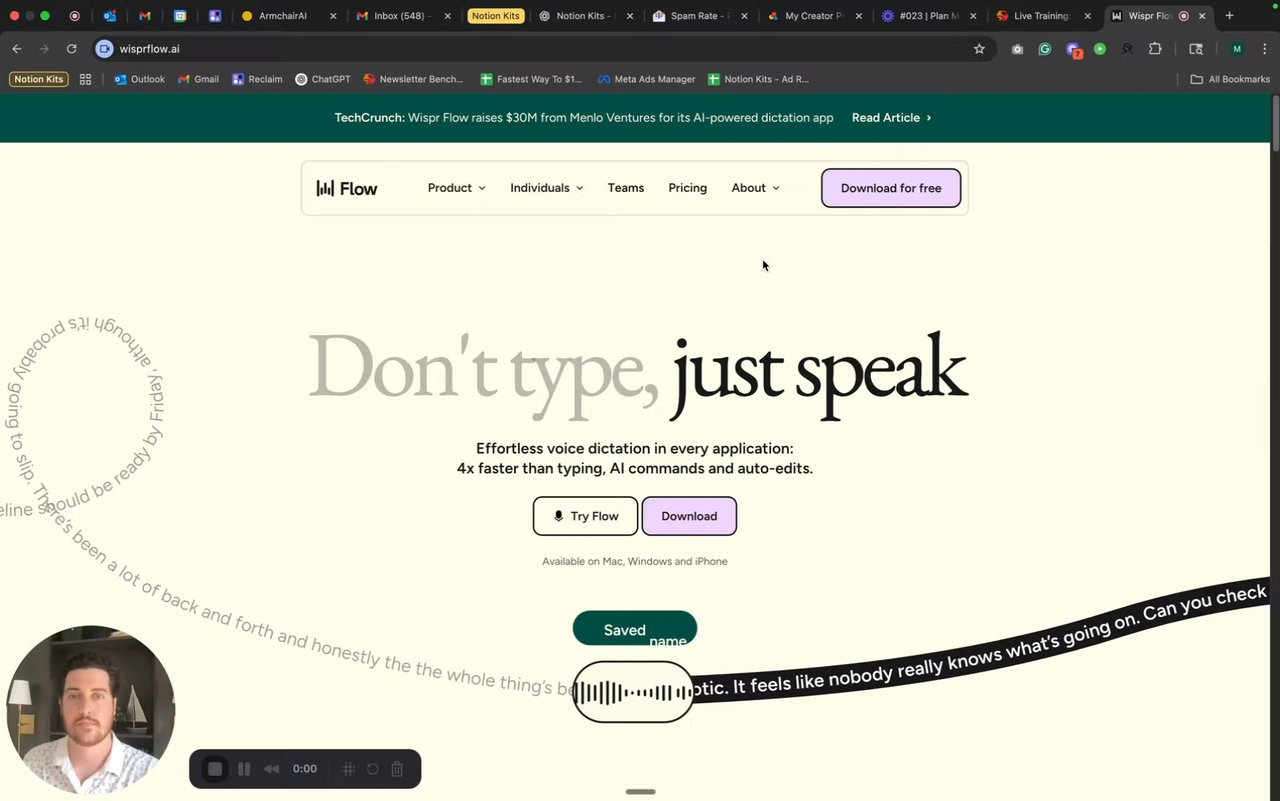This screenshot has height=801, width=1280.
Task: Expand the Product dropdown menu
Action: point(457,188)
